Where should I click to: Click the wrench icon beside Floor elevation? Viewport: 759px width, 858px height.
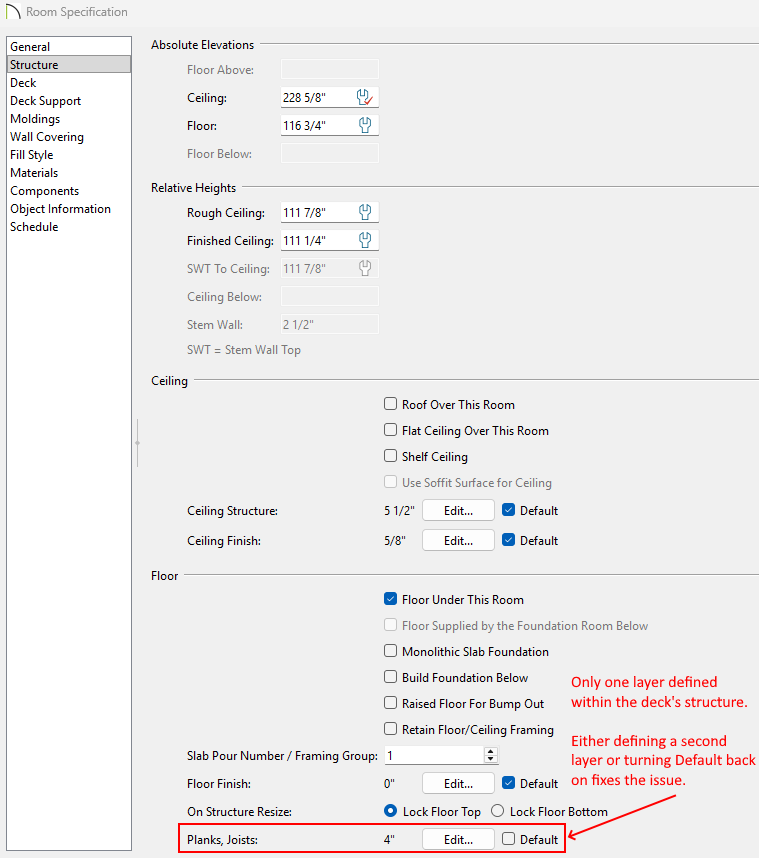pos(366,126)
